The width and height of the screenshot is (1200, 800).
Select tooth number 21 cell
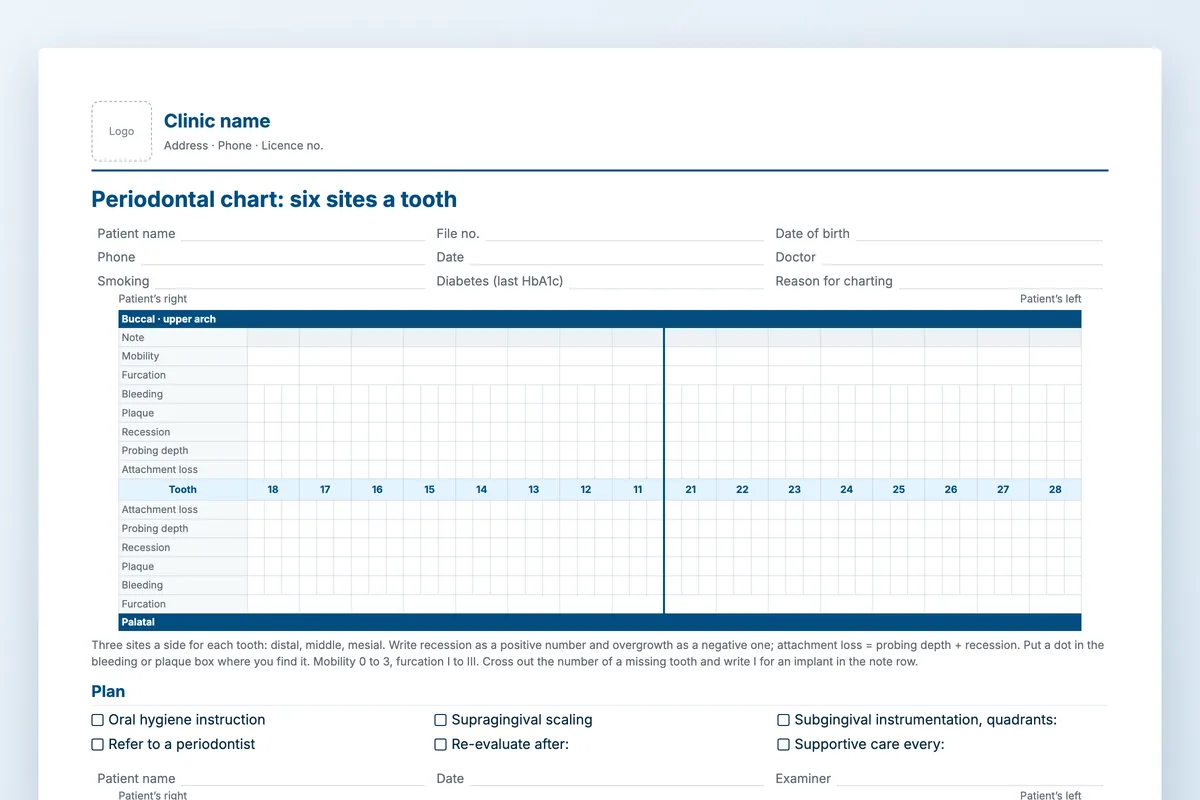[x=691, y=490]
